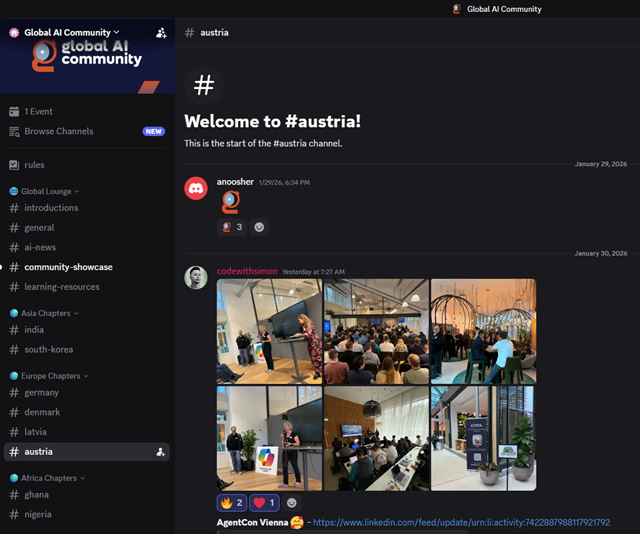Open the LinkedIn feed update link

[462, 523]
